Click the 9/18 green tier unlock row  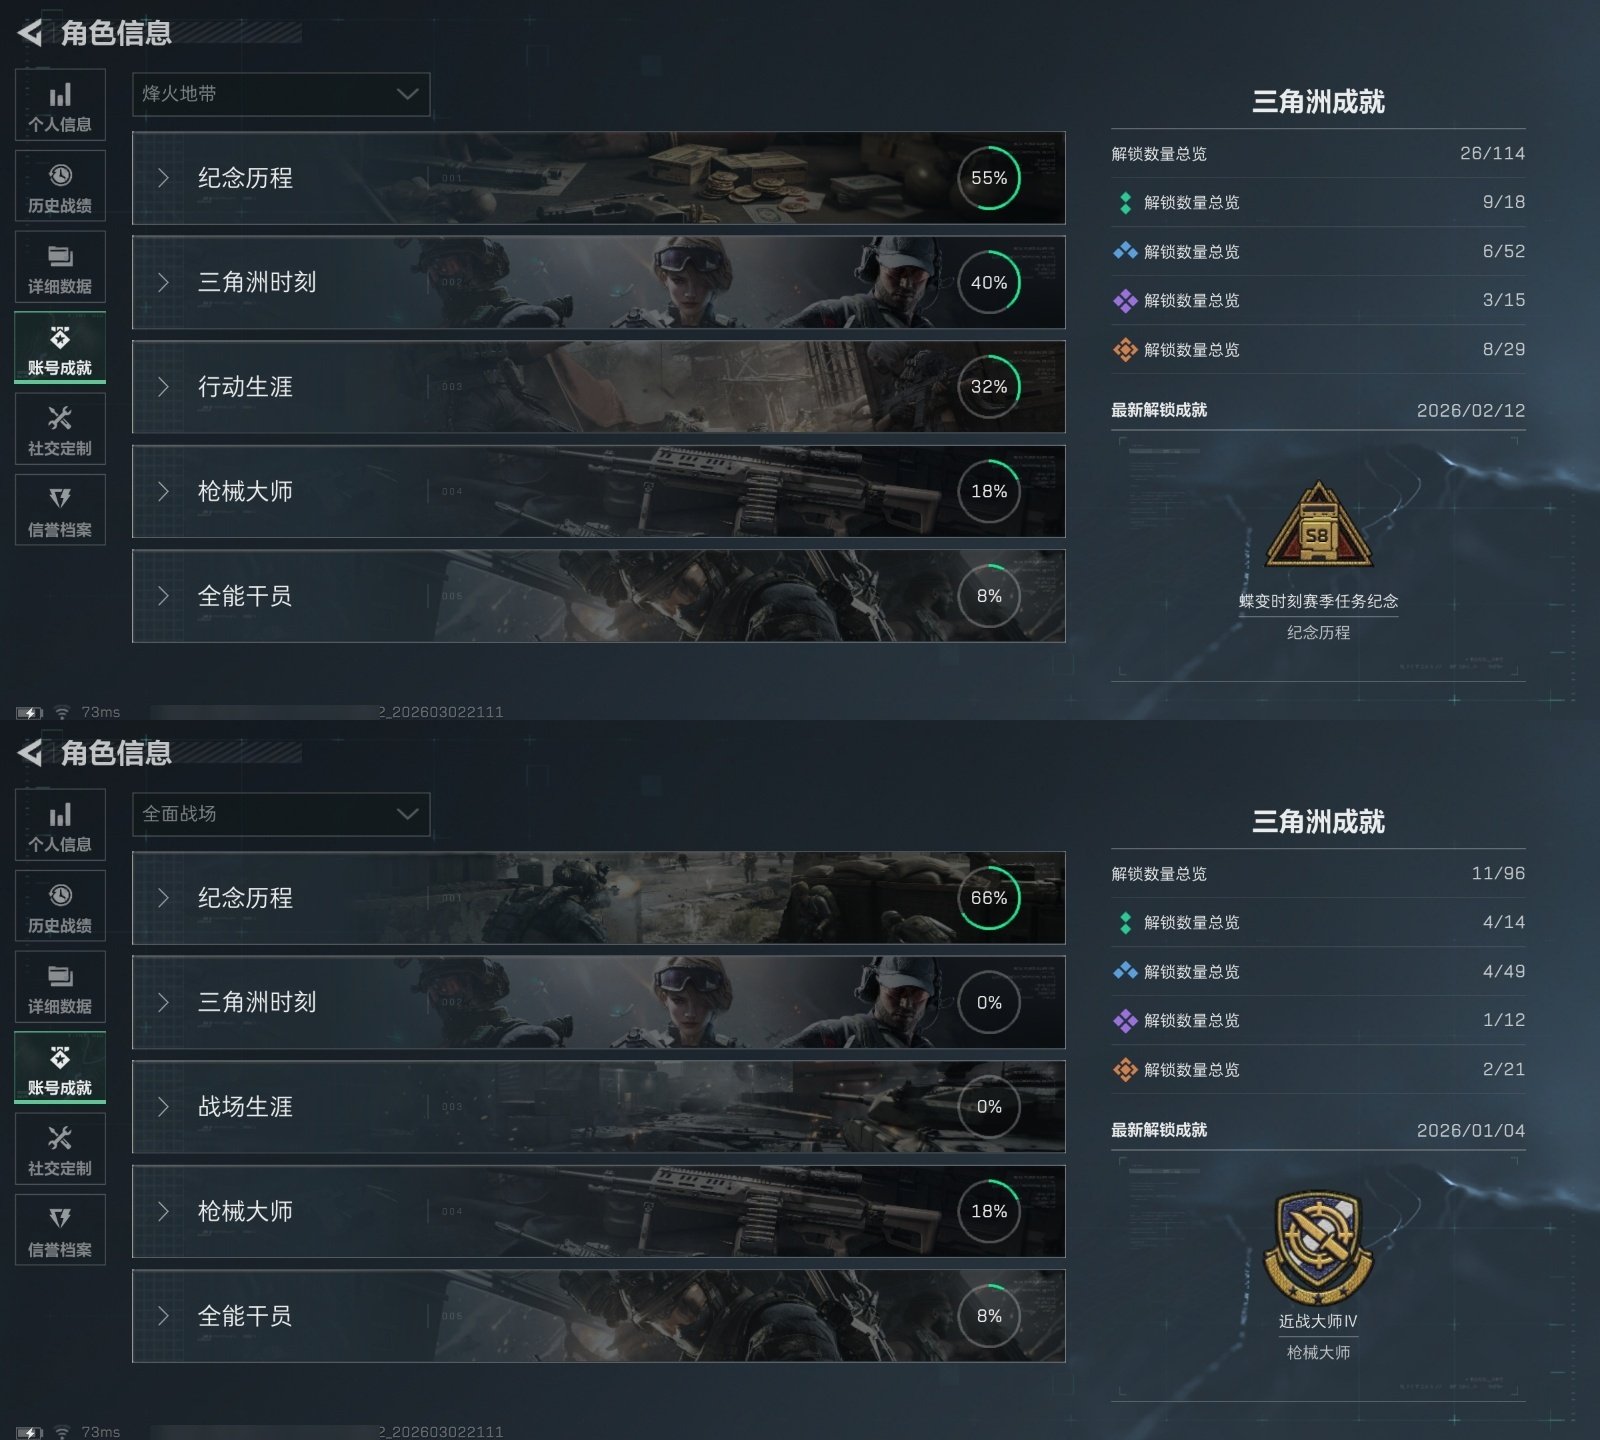tap(1318, 202)
